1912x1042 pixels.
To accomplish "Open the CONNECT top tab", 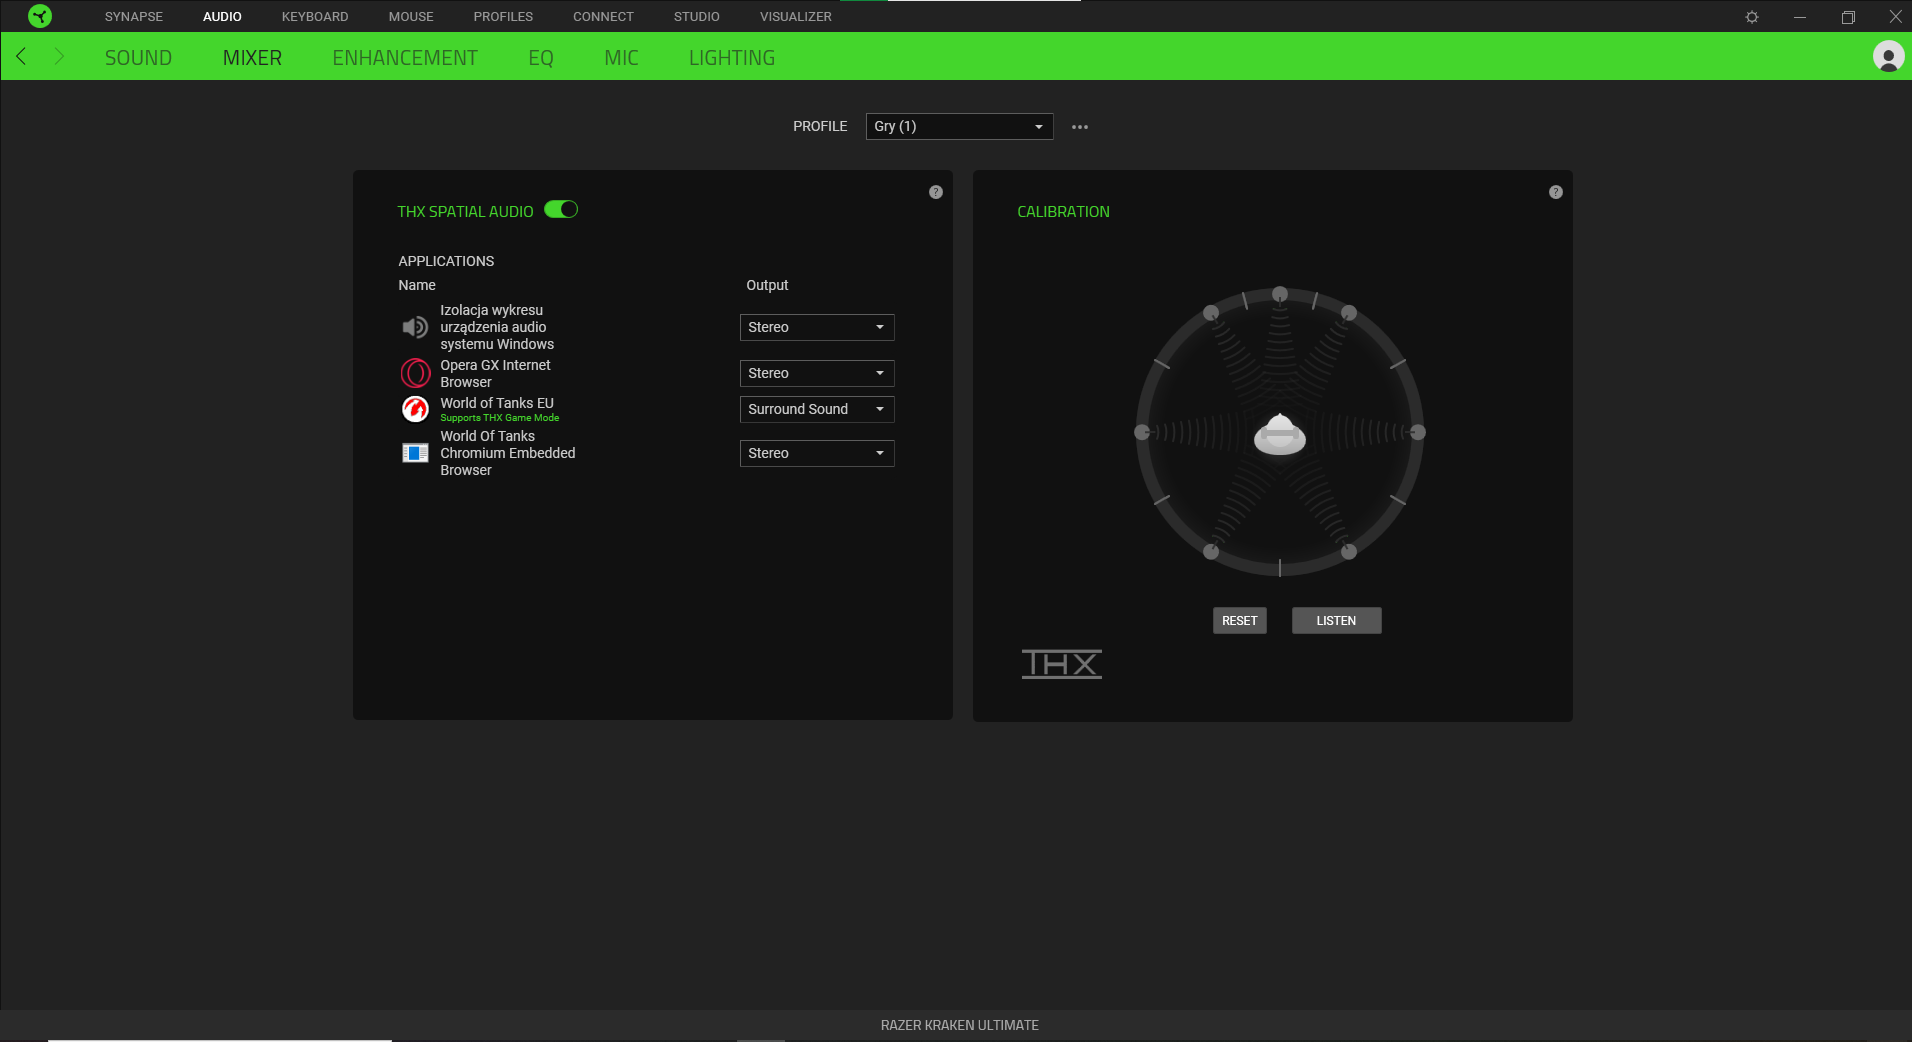I will (603, 17).
